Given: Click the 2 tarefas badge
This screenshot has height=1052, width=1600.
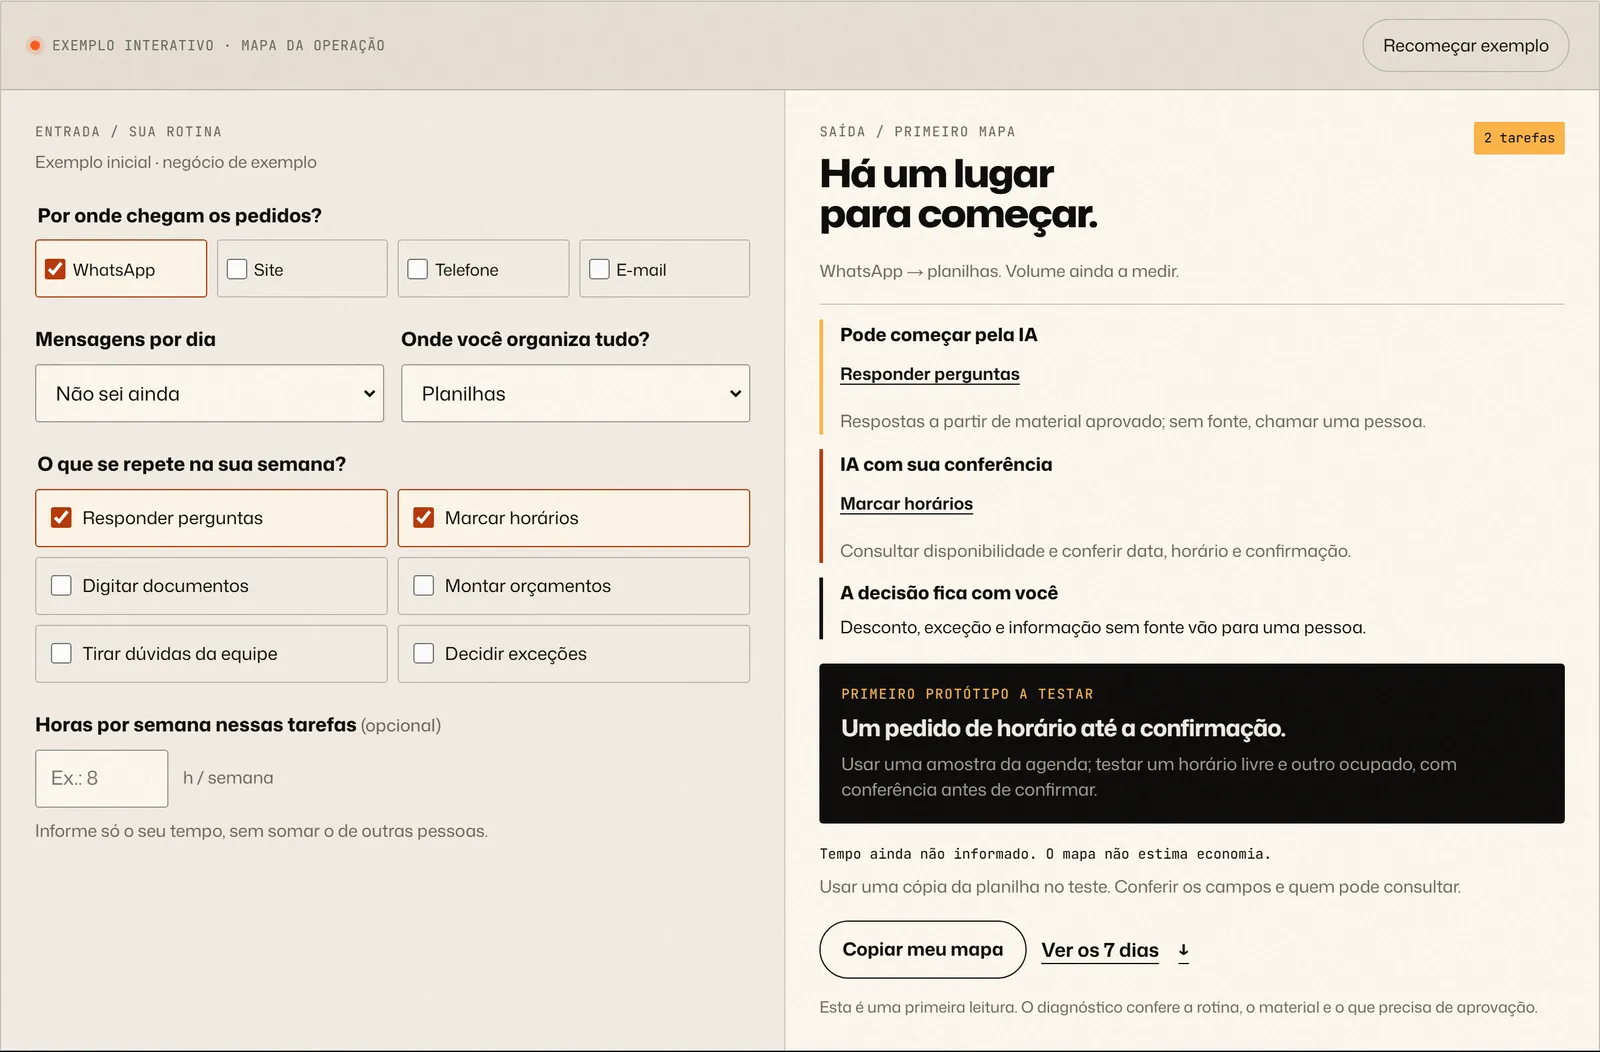Looking at the screenshot, I should pyautogui.click(x=1519, y=138).
